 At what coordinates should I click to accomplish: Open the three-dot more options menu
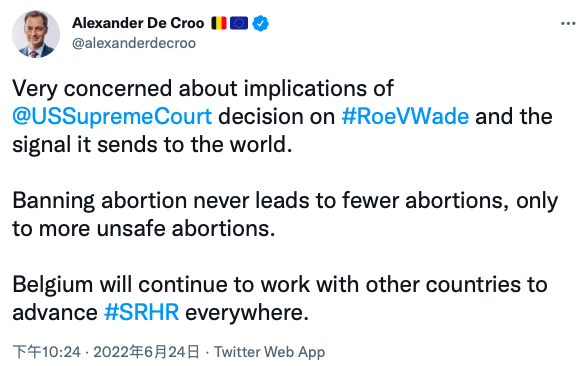tap(568, 24)
